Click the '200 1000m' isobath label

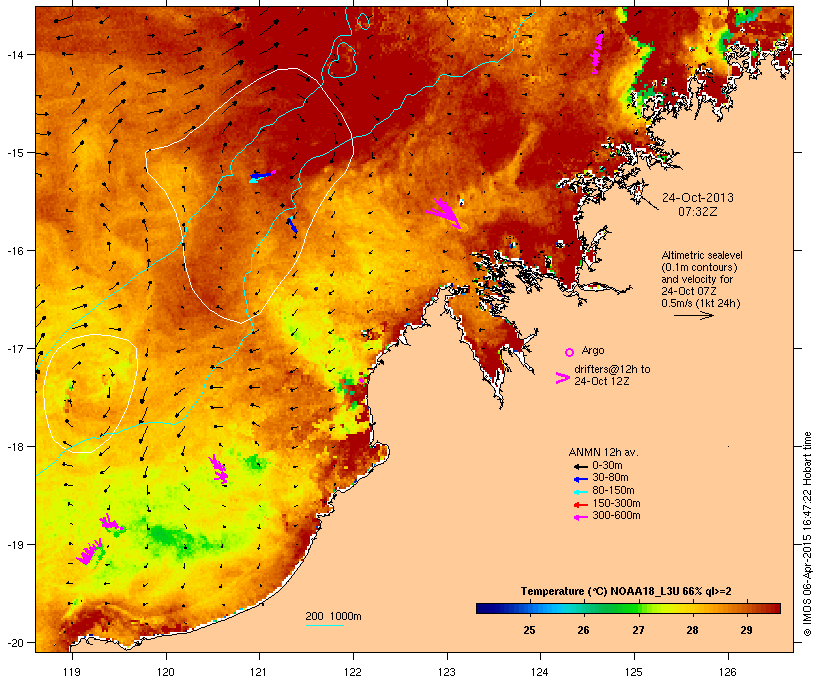333,616
